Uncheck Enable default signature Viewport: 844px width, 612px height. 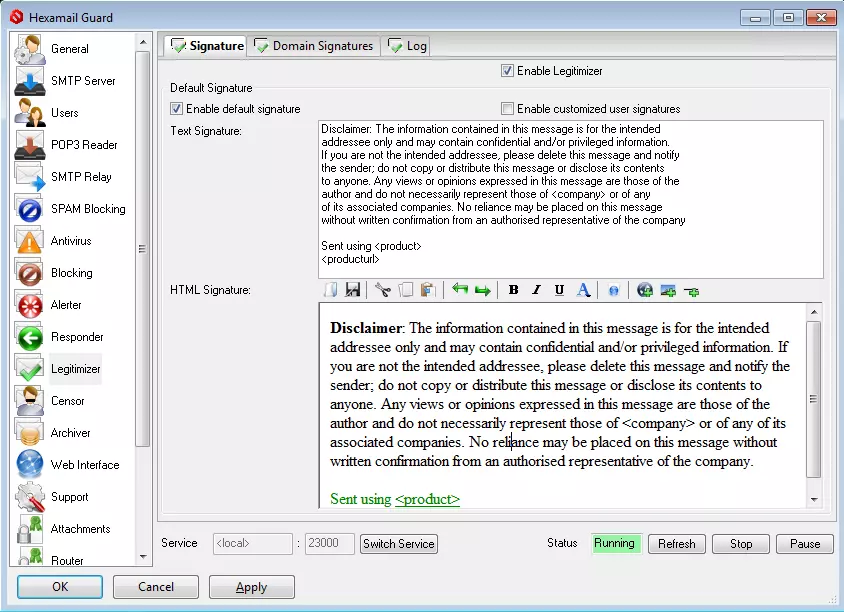coord(177,109)
